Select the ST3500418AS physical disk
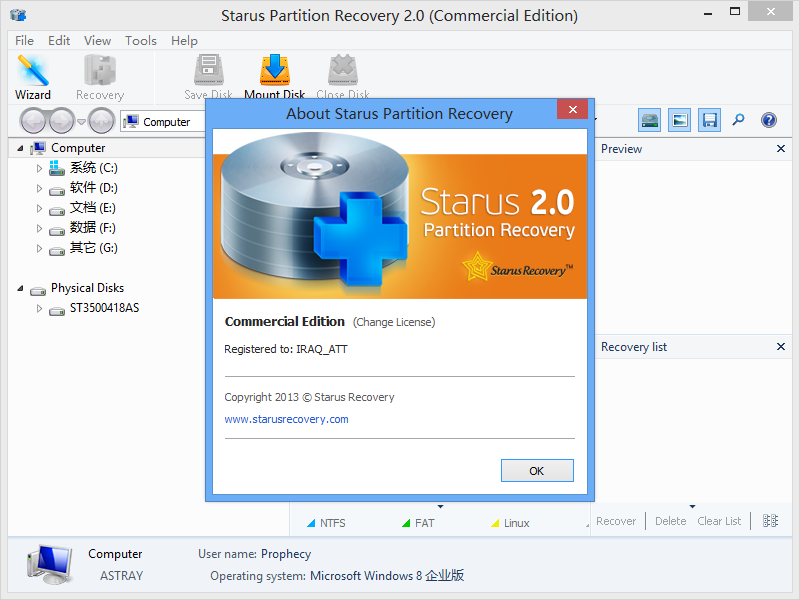800x600 pixels. pos(104,308)
